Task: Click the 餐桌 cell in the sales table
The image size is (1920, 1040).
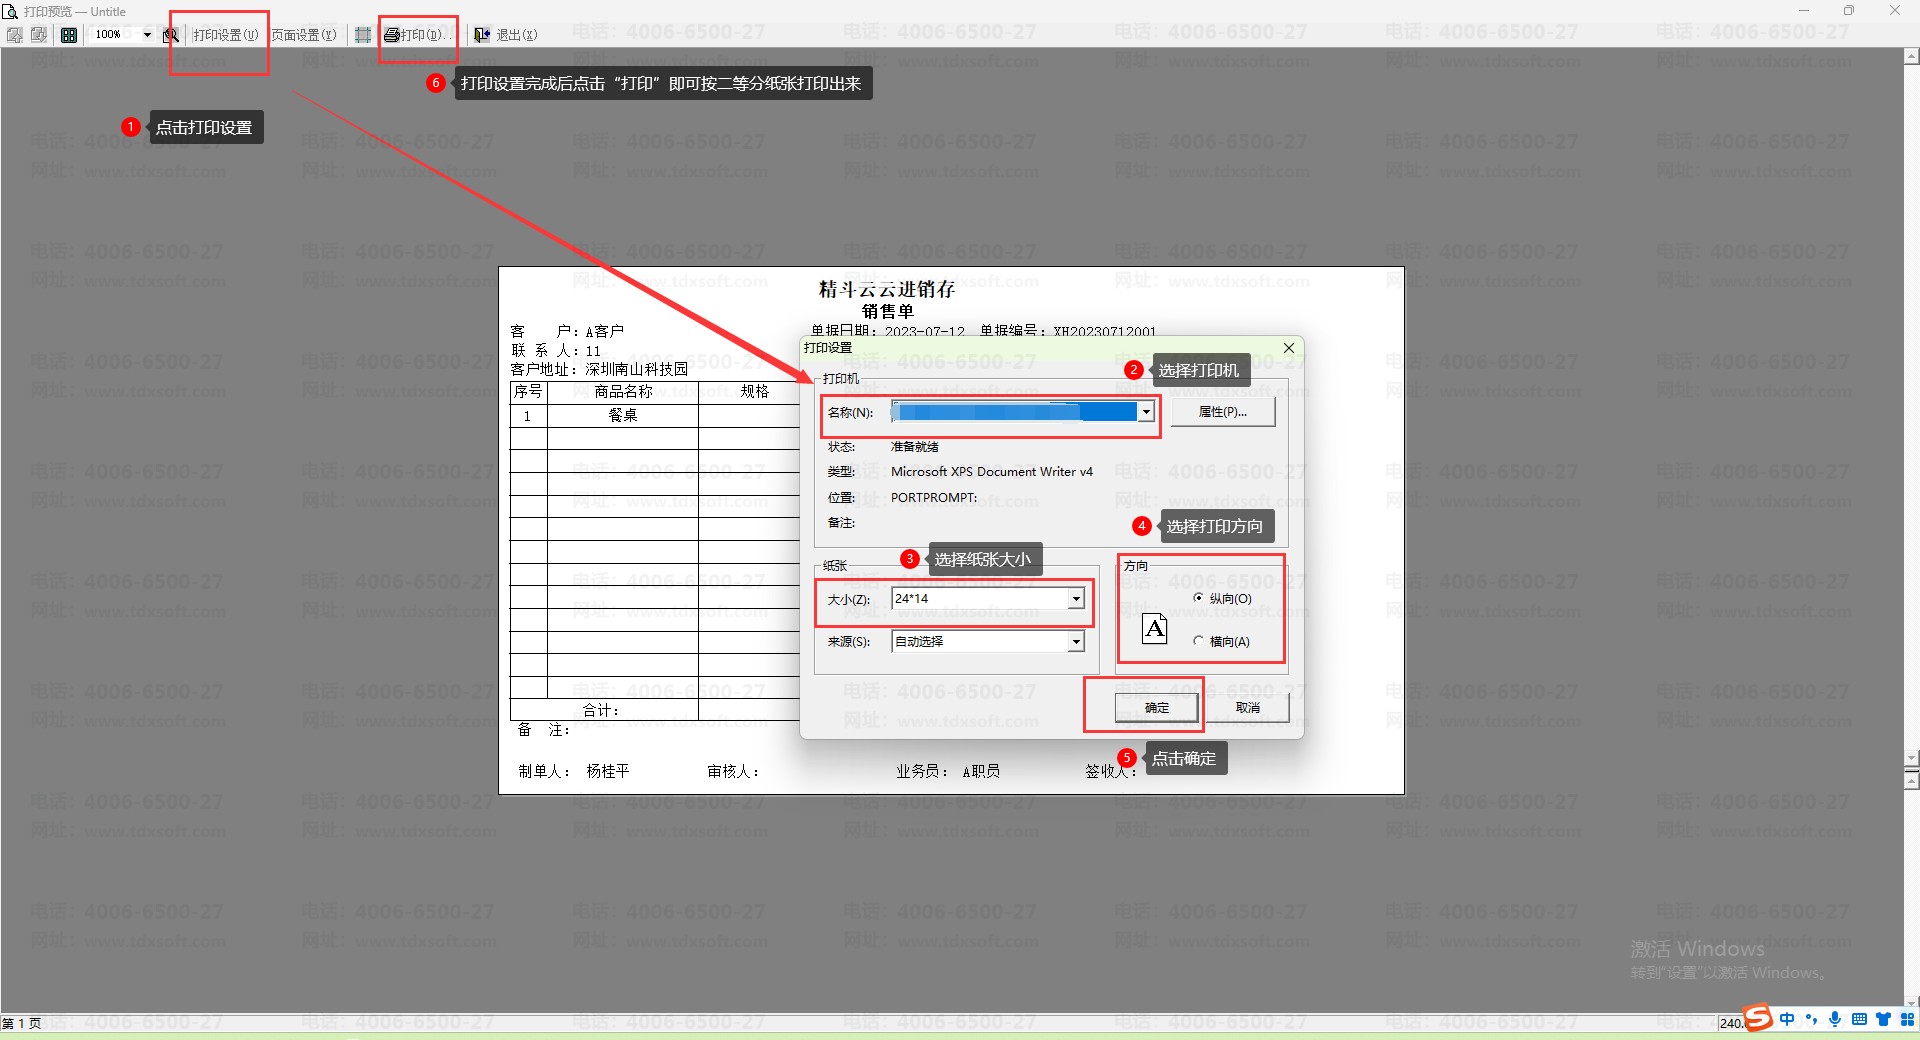Action: tap(623, 415)
